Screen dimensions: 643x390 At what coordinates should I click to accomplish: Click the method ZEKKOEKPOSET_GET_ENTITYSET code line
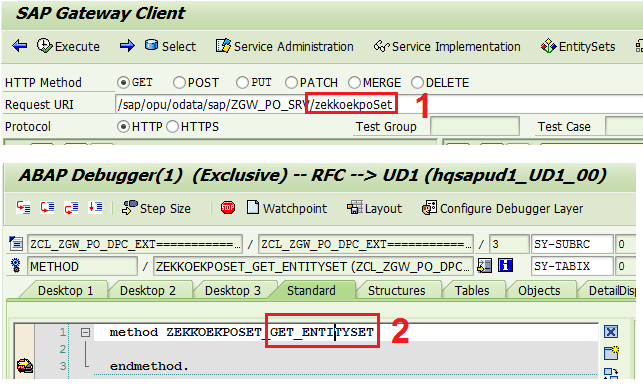242,332
